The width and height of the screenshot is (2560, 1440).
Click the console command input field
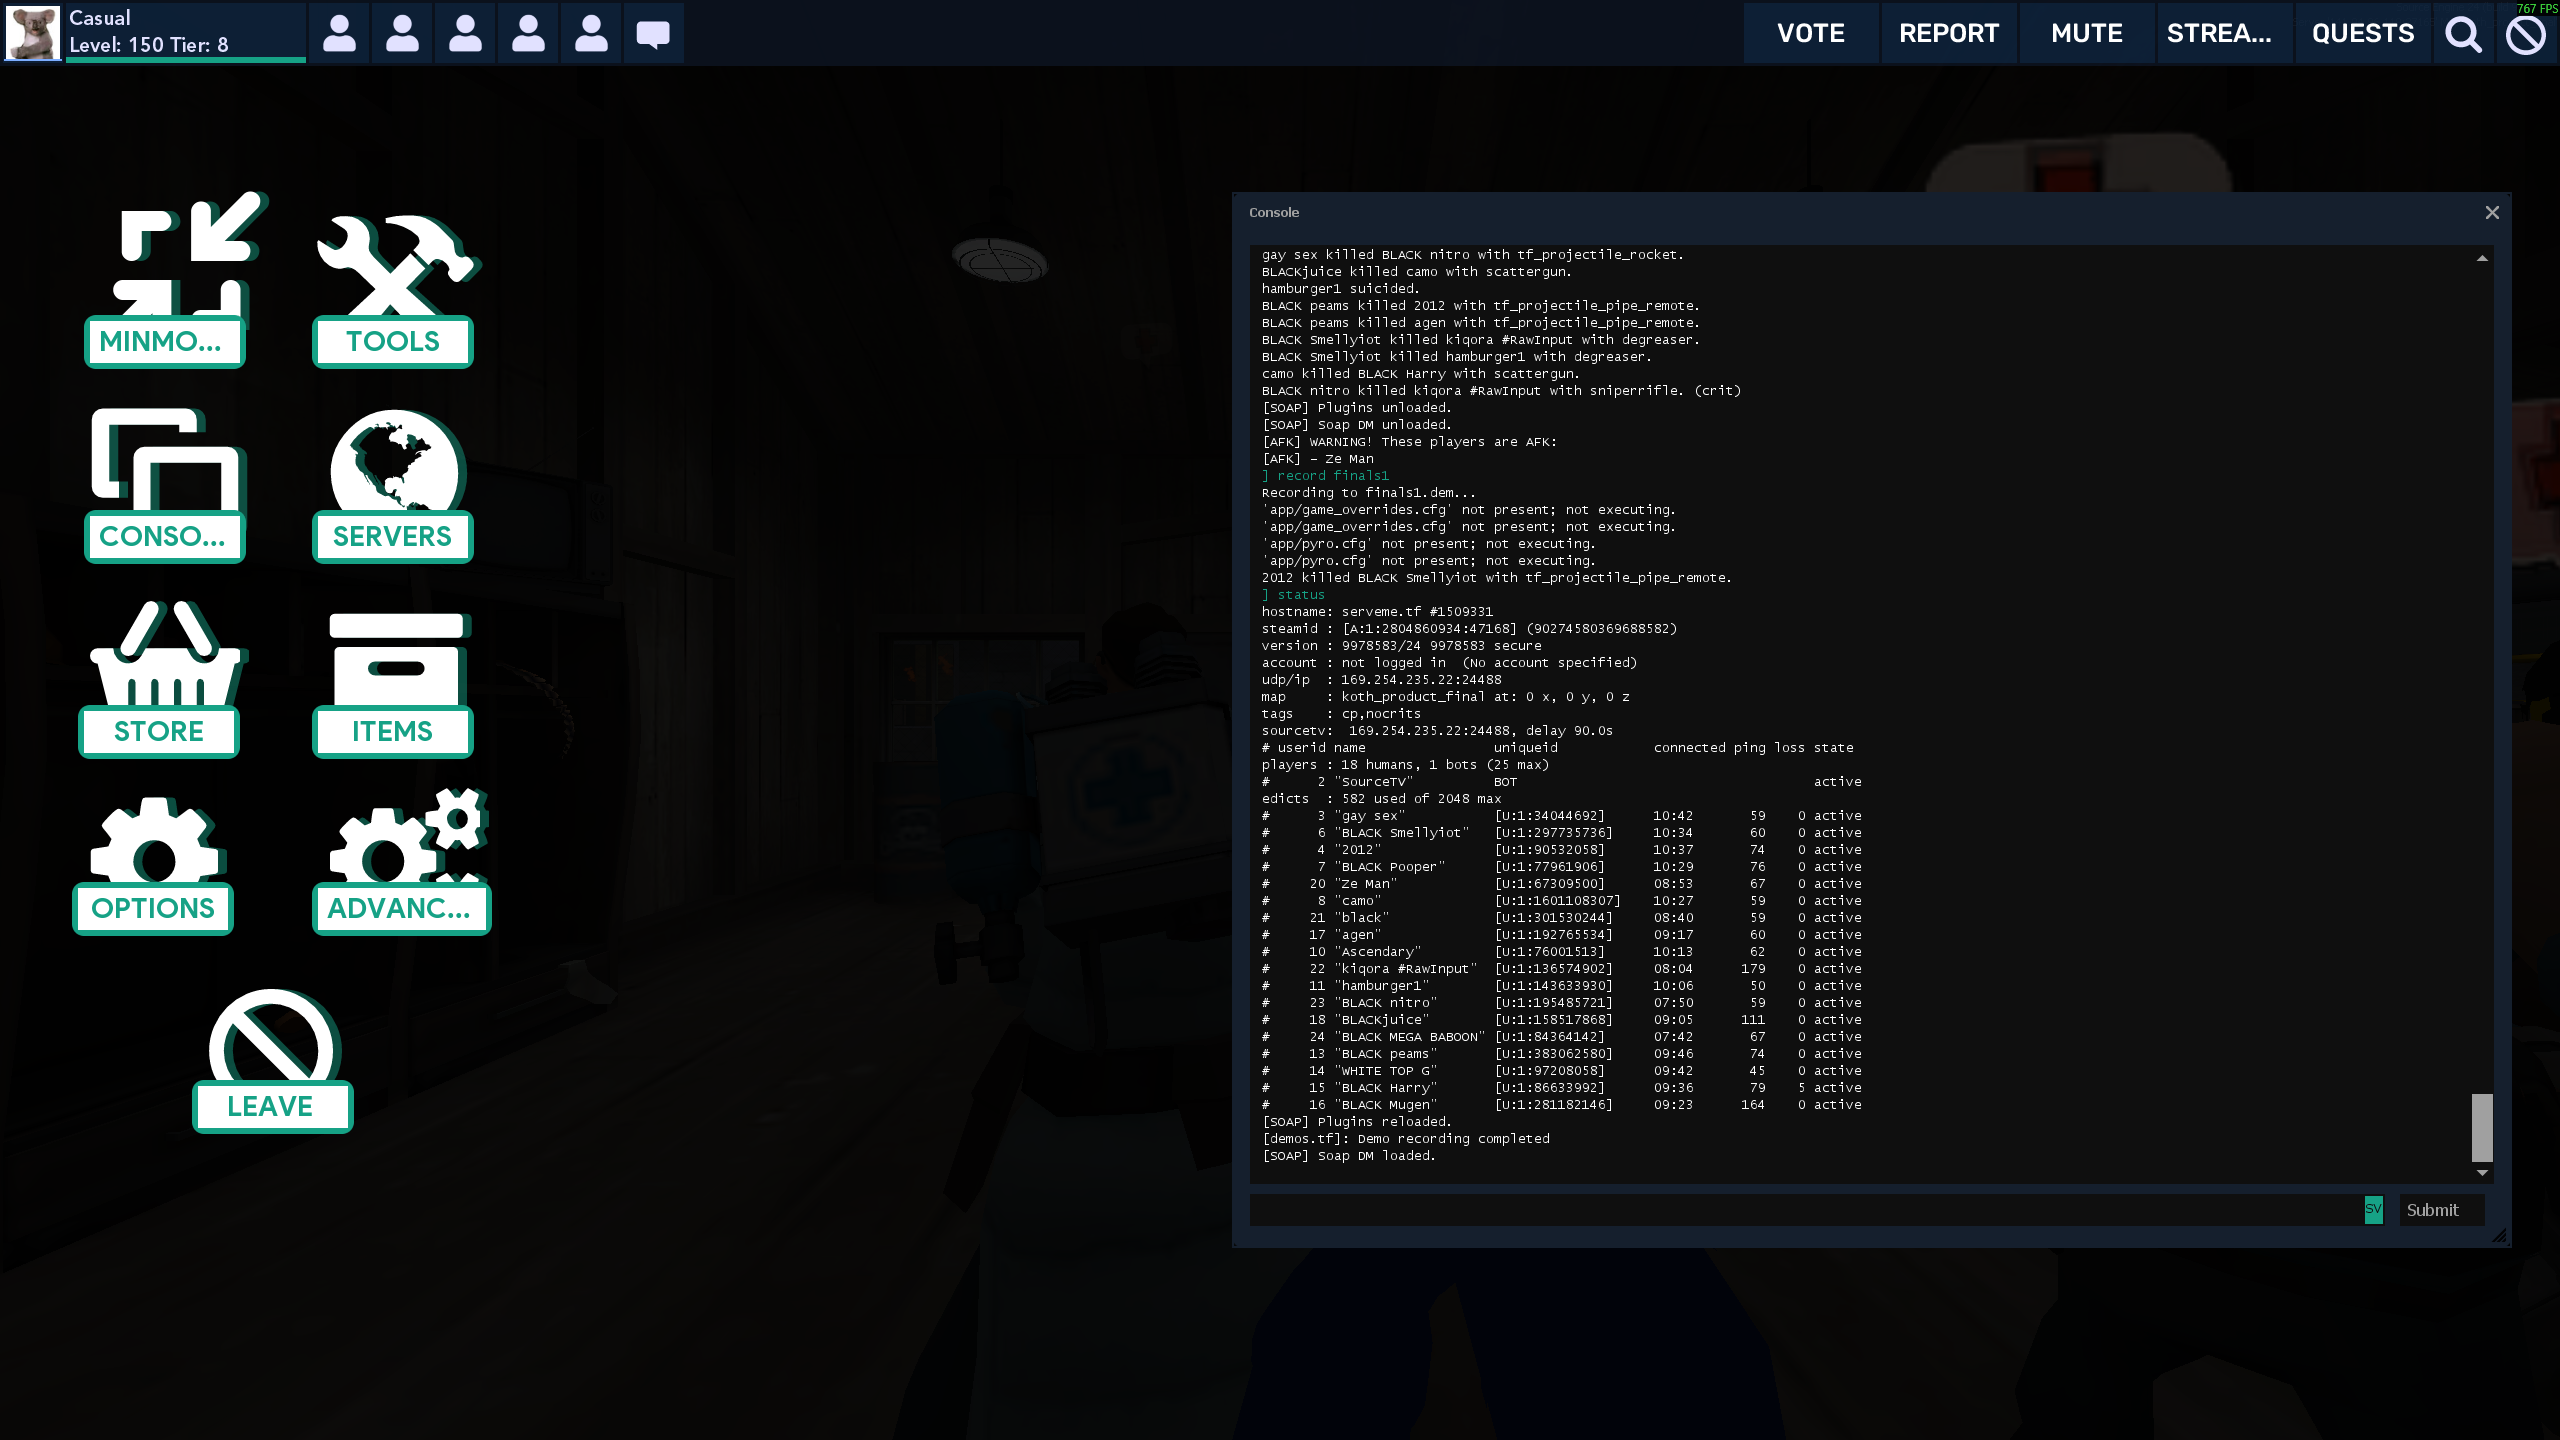(1800, 1210)
